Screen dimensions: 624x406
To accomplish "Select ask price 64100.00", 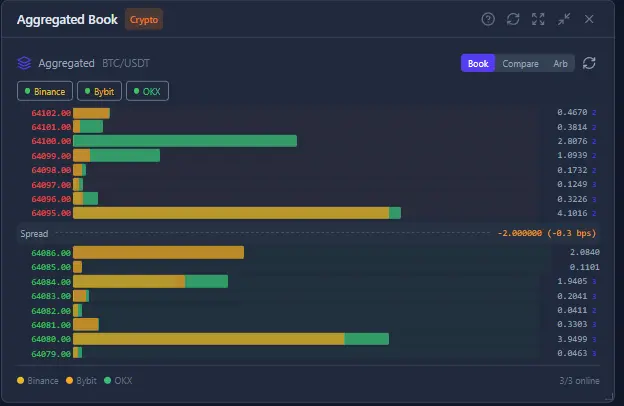I will pyautogui.click(x=51, y=141).
